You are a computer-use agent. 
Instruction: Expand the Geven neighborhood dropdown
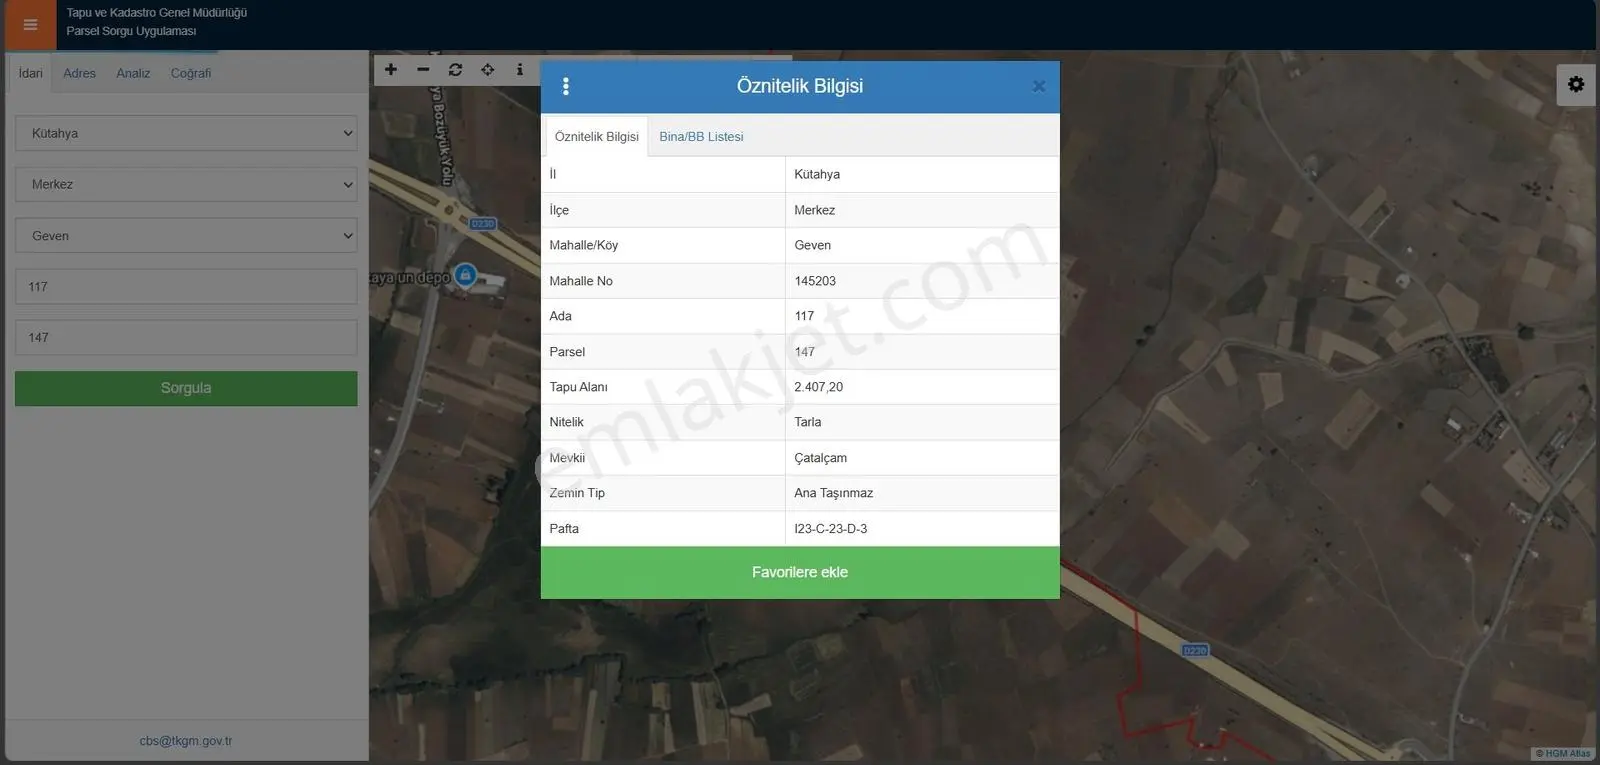click(x=186, y=236)
